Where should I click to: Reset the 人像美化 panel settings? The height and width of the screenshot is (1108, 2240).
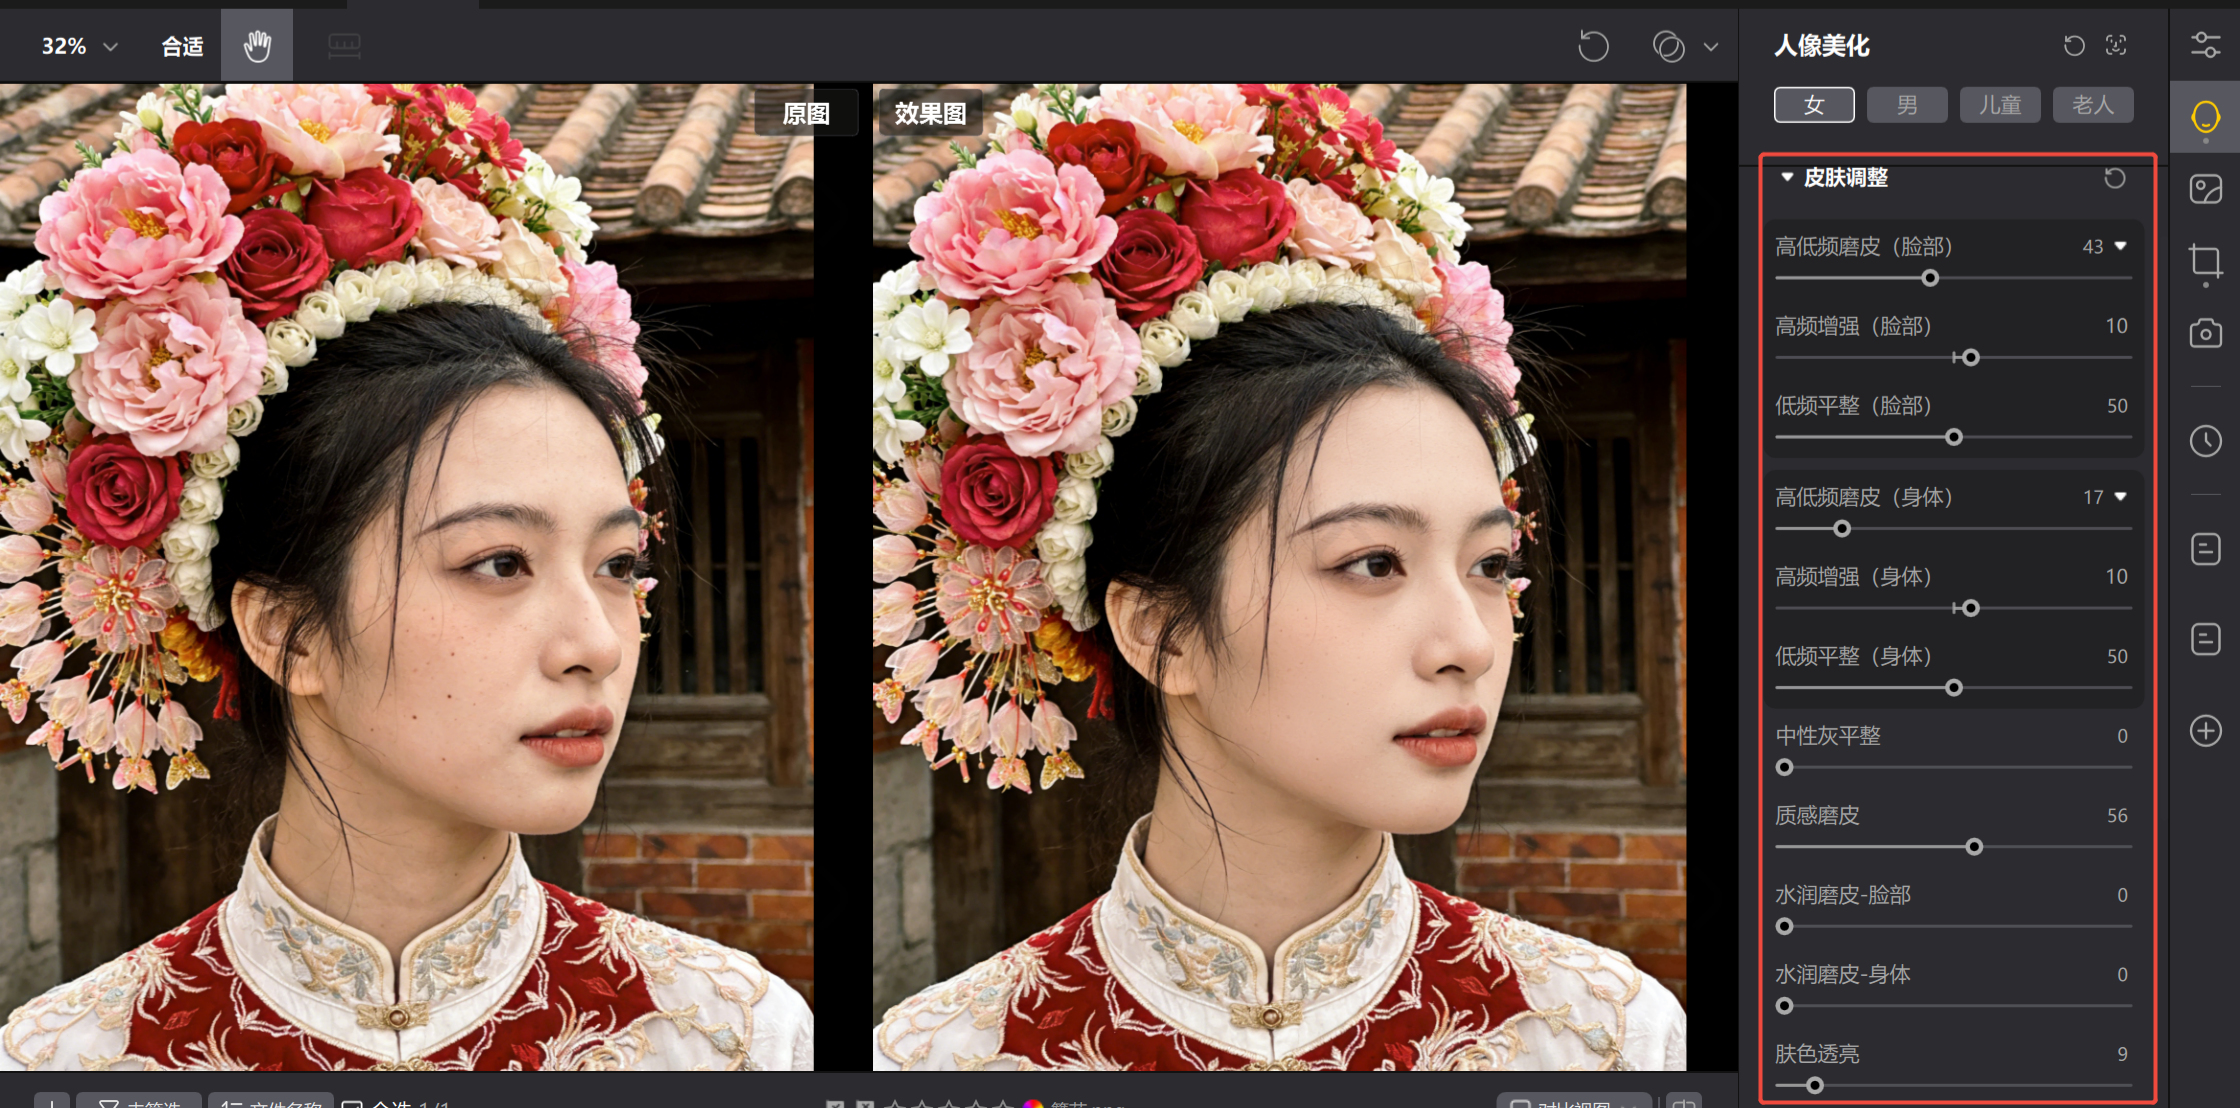coord(2074,45)
